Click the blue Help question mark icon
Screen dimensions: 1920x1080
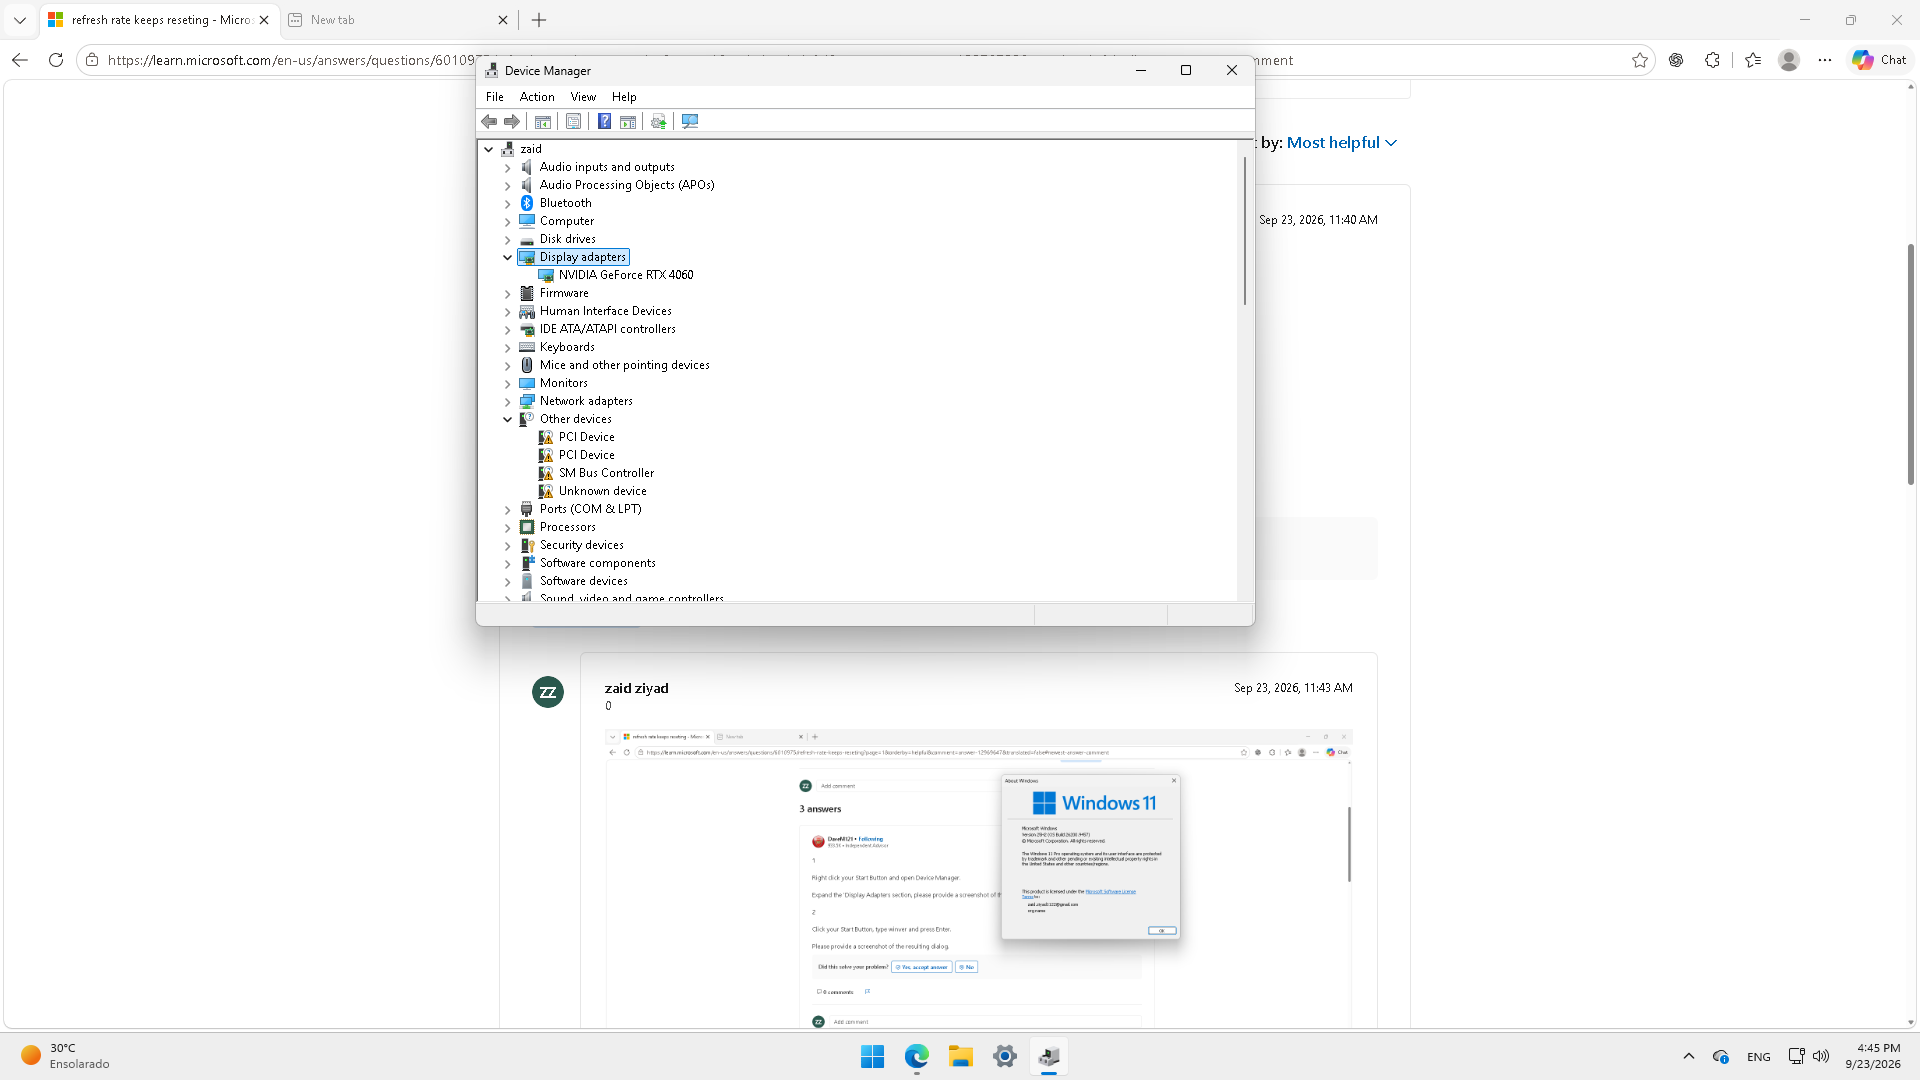click(604, 122)
